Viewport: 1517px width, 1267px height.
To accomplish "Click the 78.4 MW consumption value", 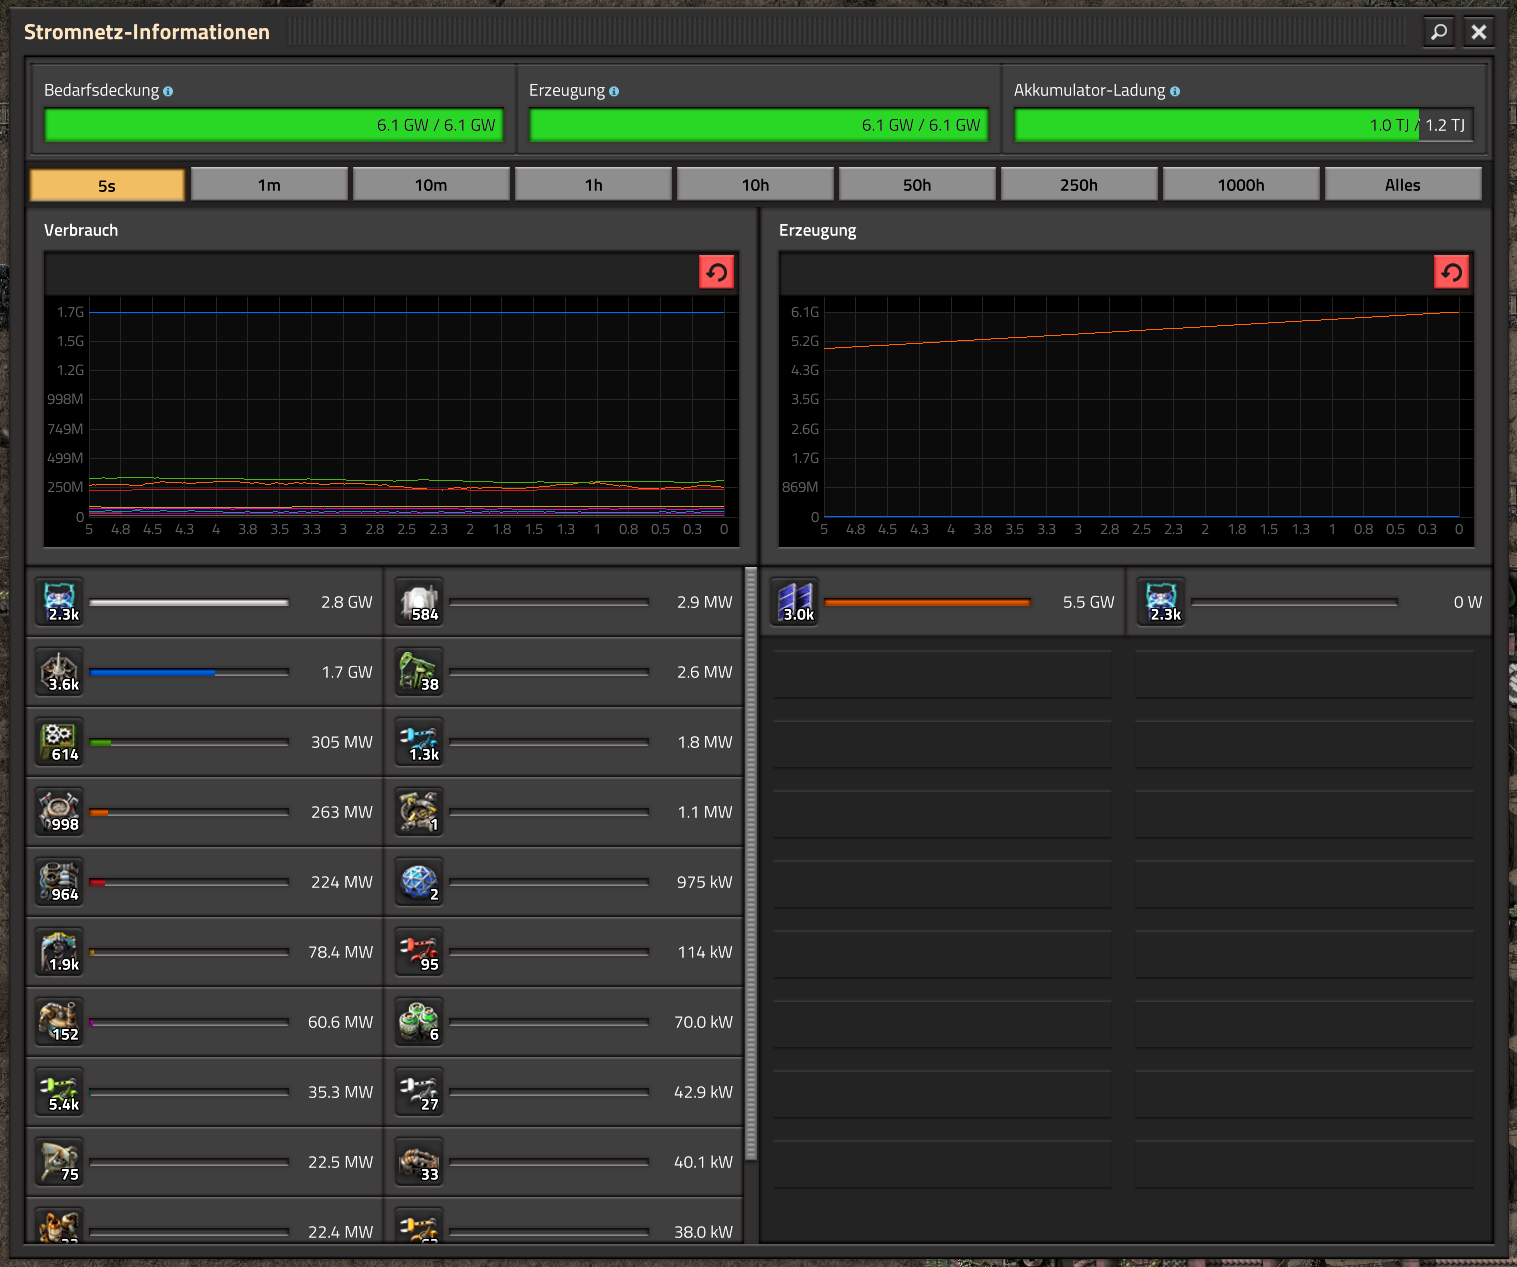I will pos(340,952).
